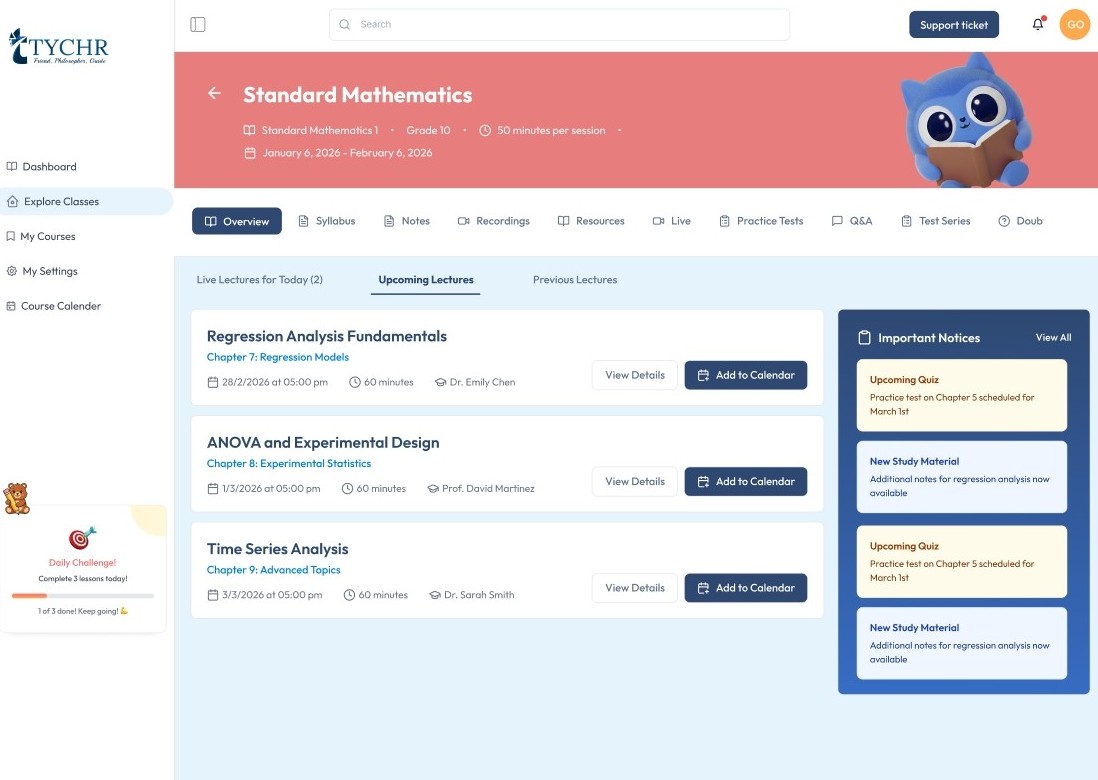Screen dimensions: 1098x780
Task: Show Previous Lectures list
Action: [x=574, y=280]
